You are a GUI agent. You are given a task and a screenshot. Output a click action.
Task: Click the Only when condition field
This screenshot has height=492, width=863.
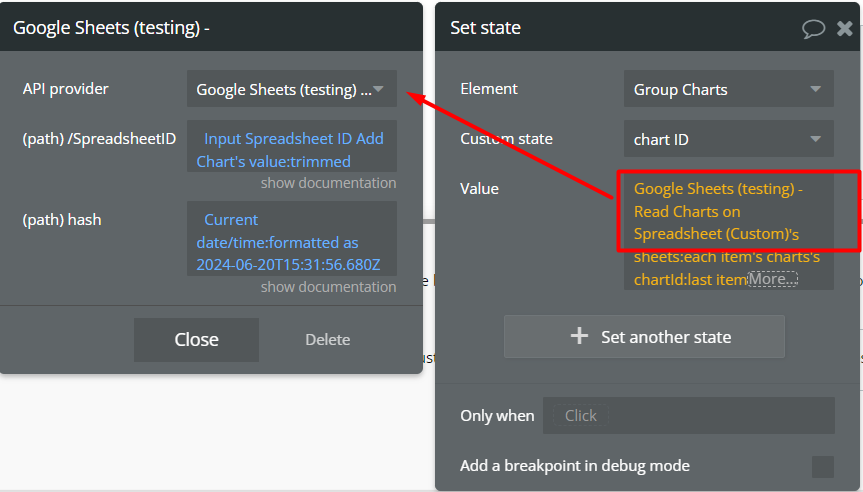click(x=689, y=416)
